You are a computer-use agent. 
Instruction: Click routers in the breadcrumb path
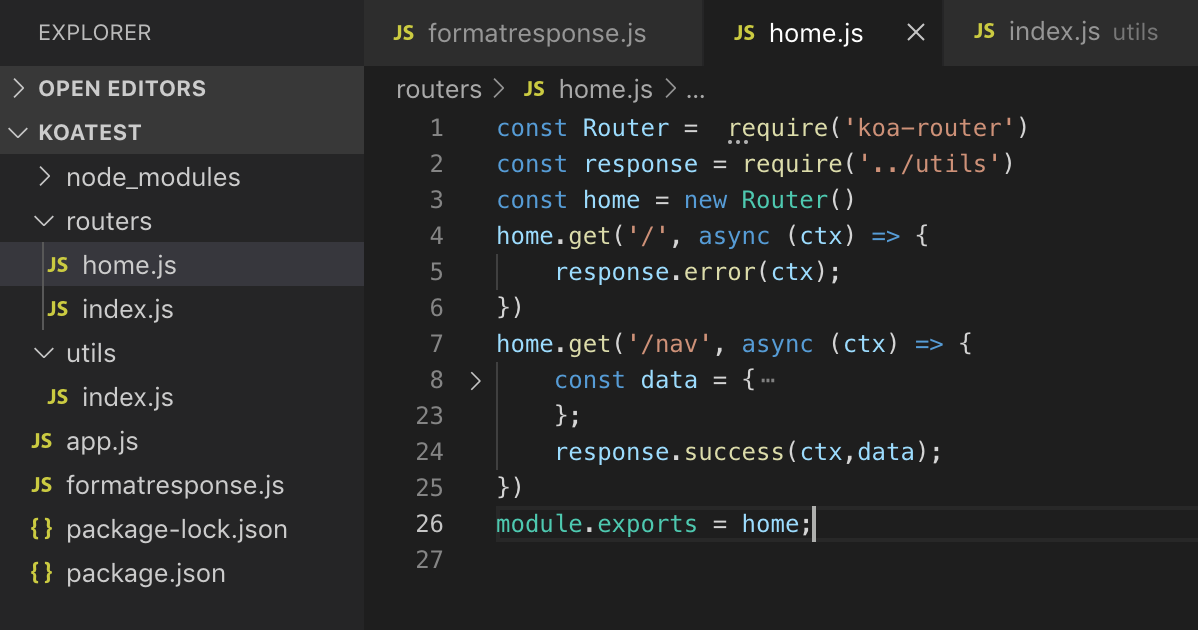pos(438,89)
